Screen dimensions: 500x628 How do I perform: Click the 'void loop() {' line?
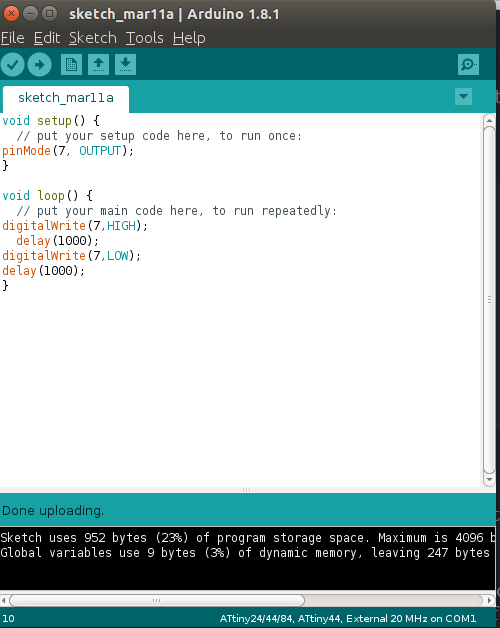click(48, 196)
